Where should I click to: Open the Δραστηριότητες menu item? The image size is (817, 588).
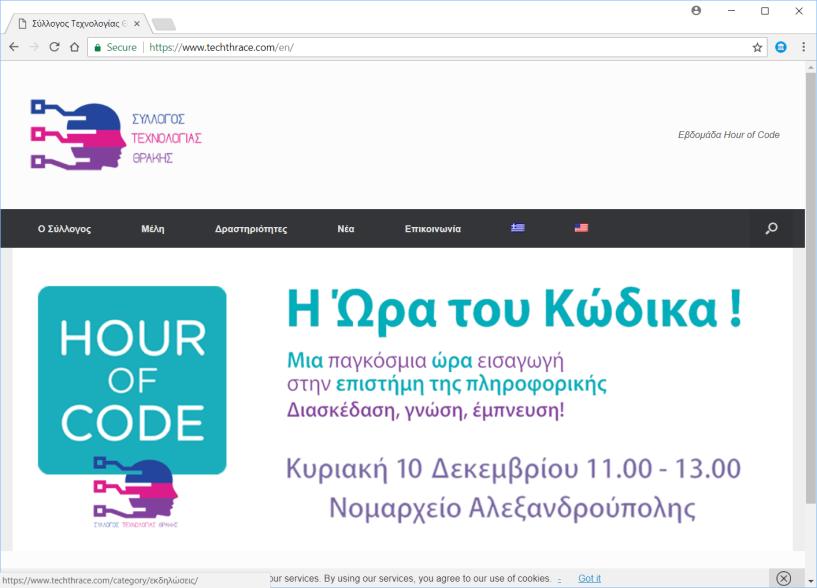point(251,229)
